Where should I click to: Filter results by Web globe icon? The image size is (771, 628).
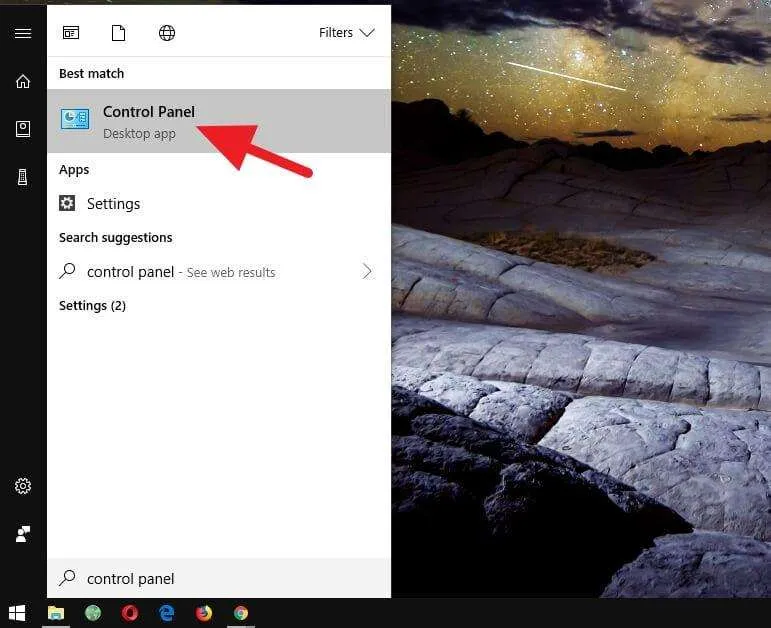[167, 33]
